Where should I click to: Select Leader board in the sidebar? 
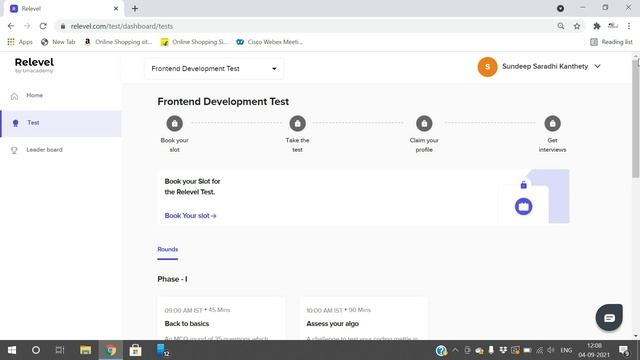pos(61,150)
